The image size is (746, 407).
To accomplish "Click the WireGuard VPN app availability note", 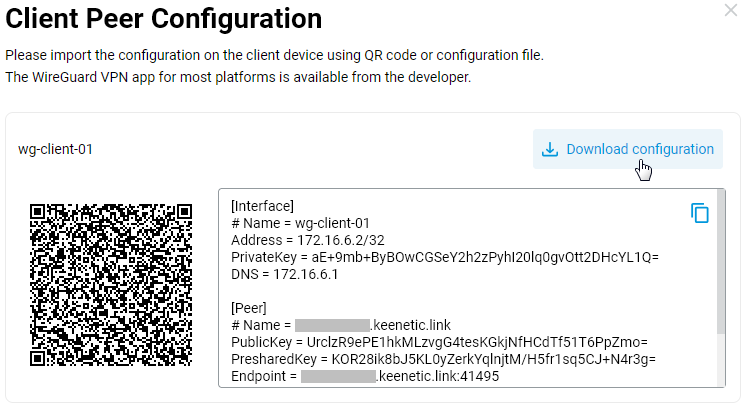I will [x=238, y=76].
